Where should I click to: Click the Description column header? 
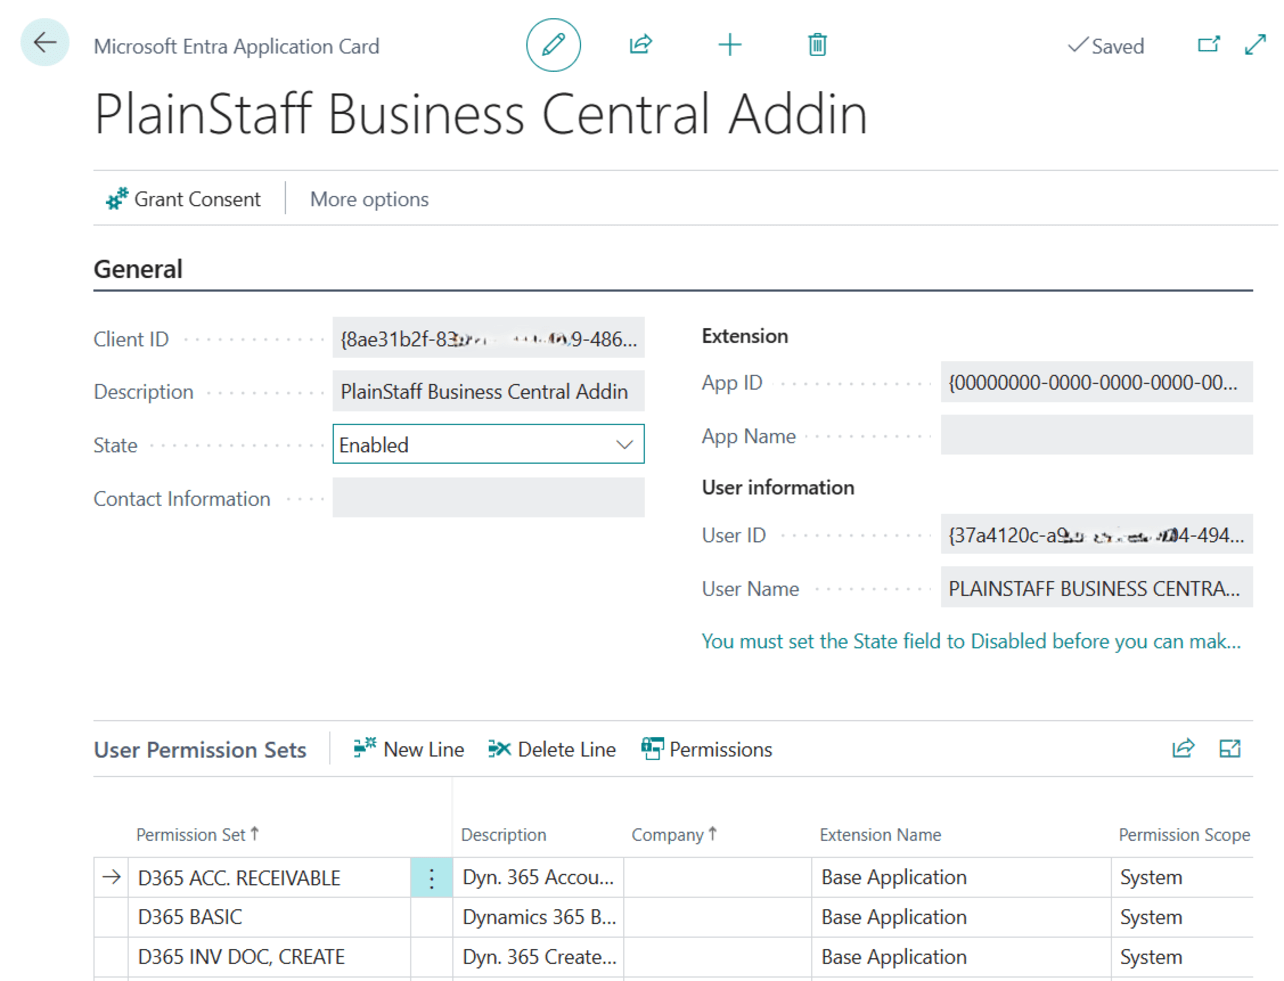pos(503,834)
